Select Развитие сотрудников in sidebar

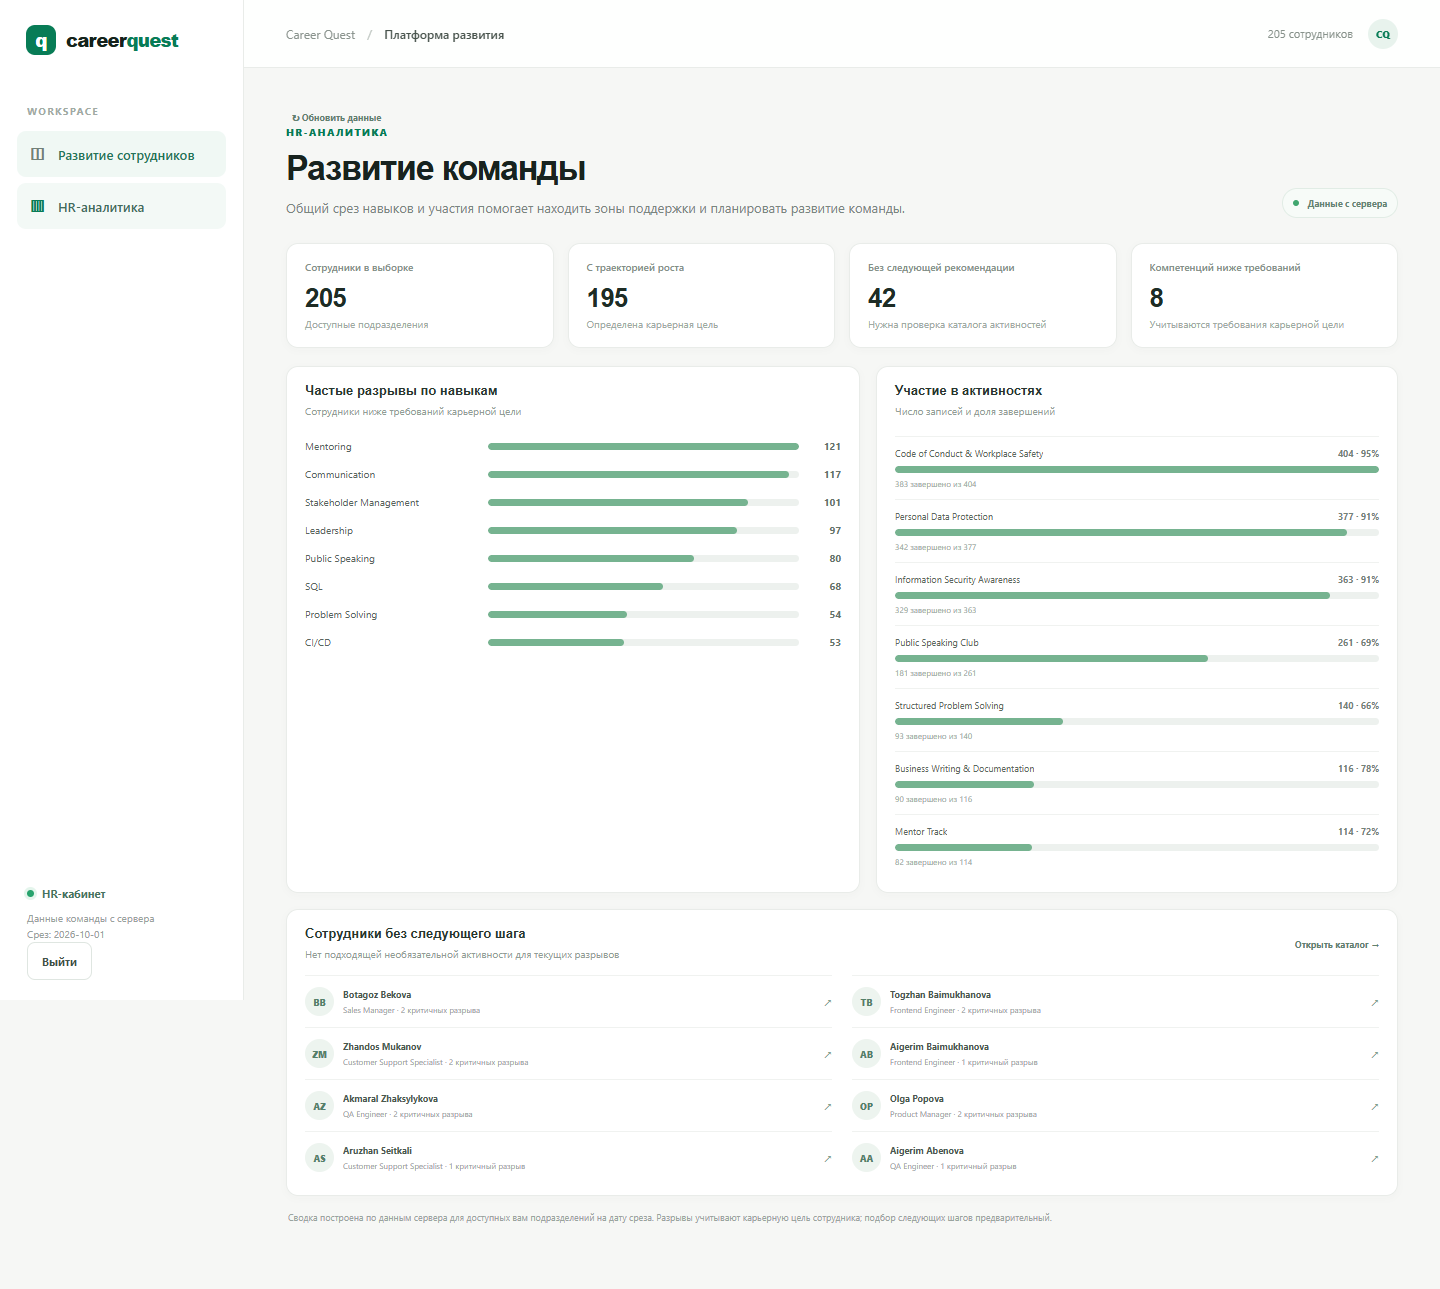[x=121, y=155]
